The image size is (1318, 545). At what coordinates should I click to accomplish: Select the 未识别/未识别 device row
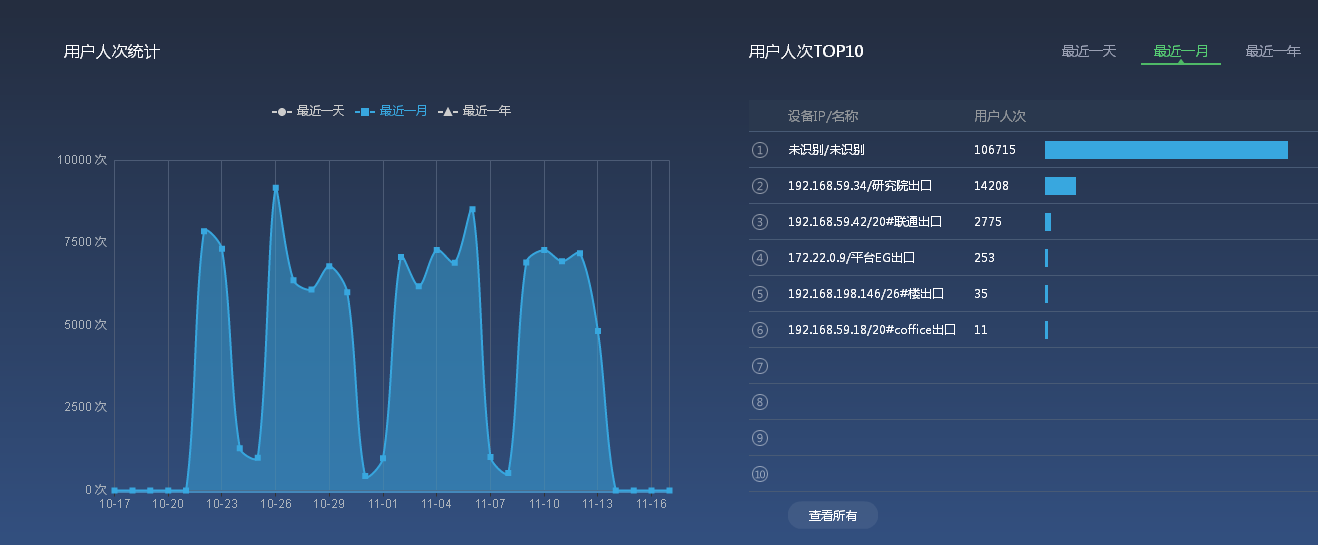(x=826, y=150)
